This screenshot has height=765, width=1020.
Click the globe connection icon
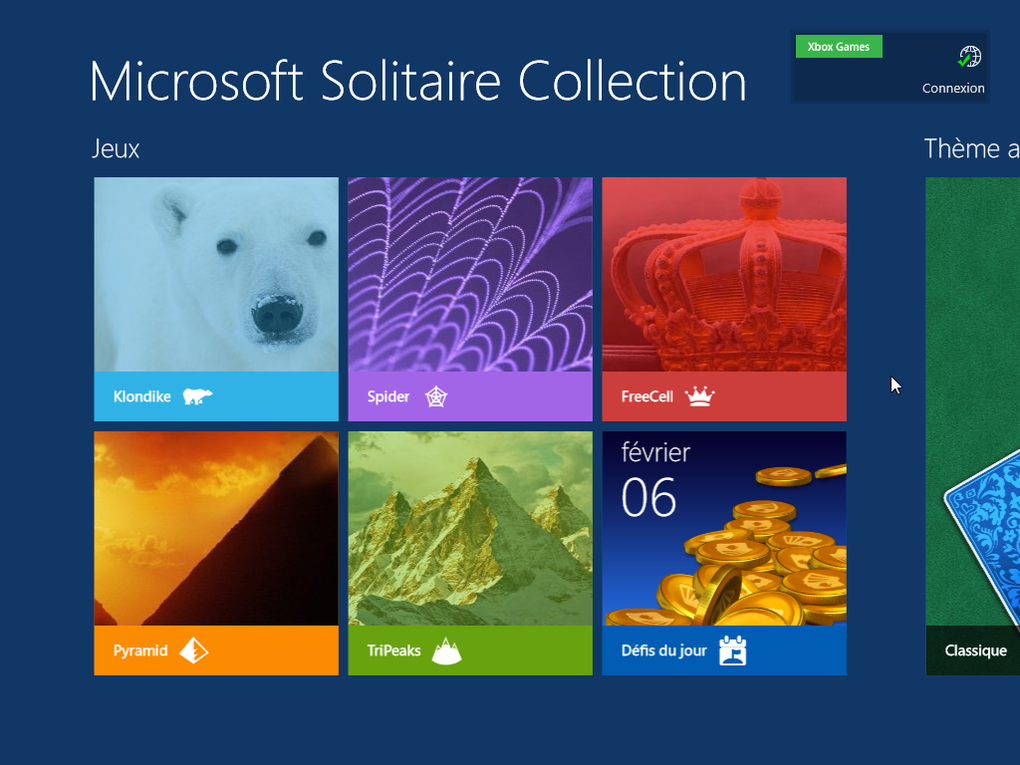tap(969, 57)
